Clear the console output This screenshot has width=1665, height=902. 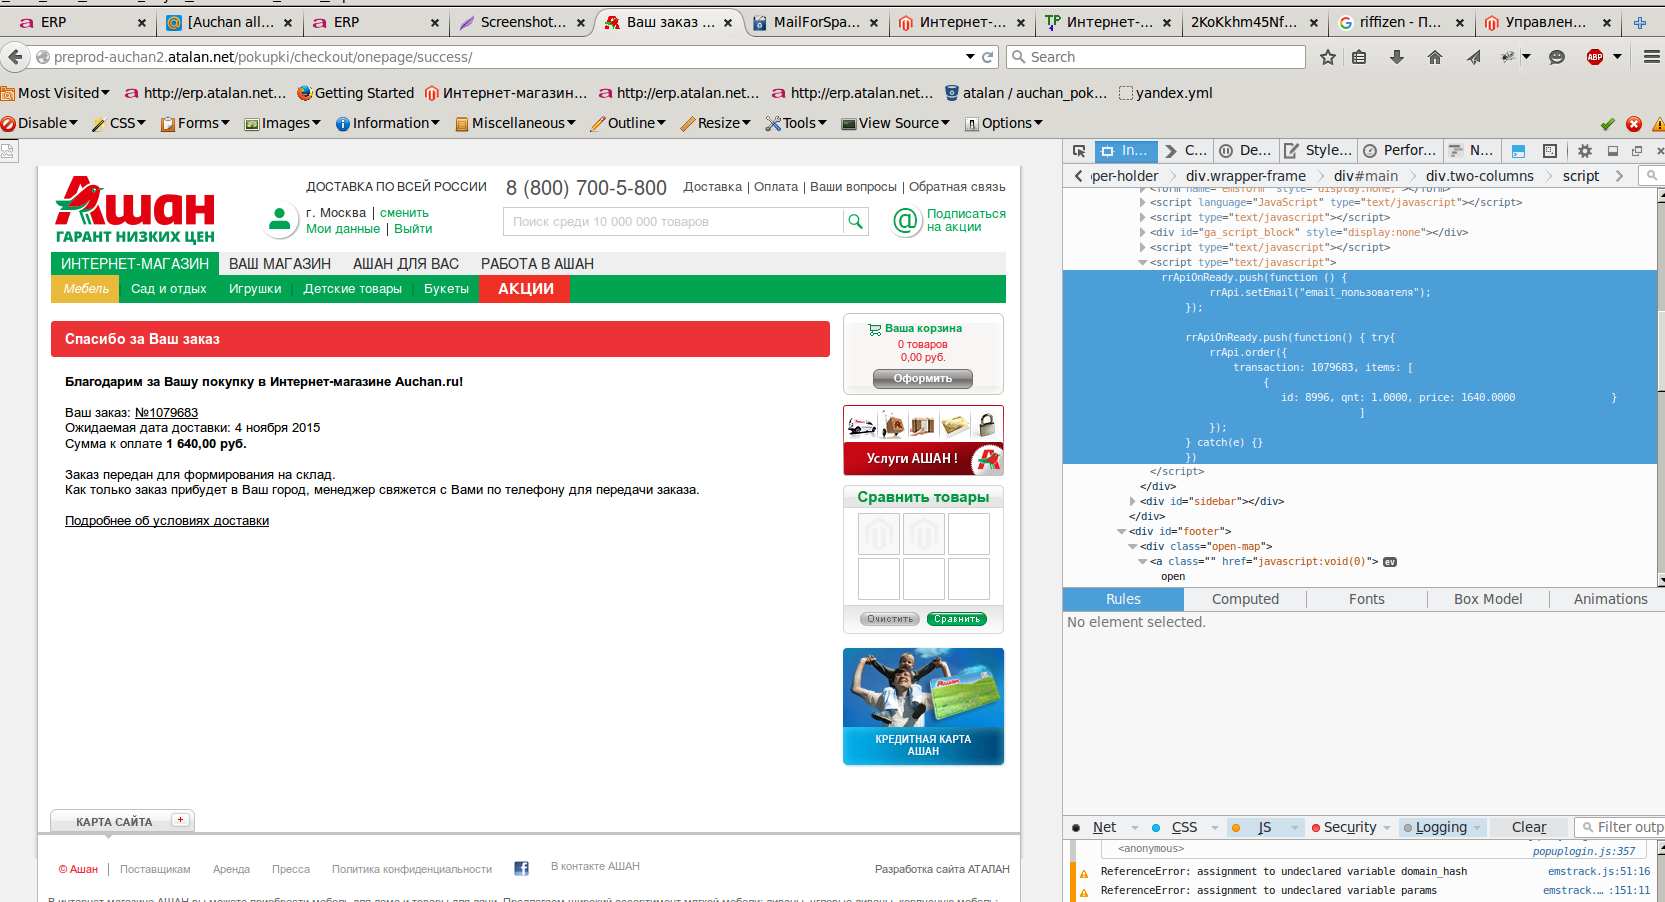[1528, 827]
